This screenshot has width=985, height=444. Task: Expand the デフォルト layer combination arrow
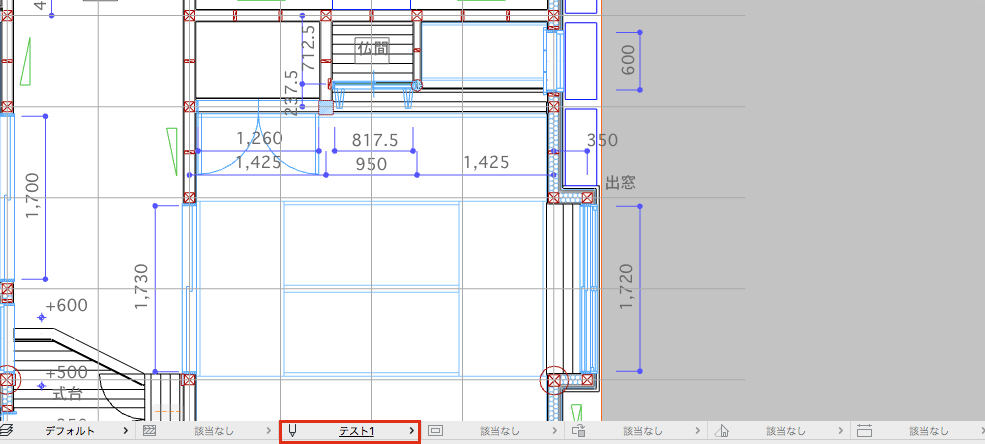[126, 431]
